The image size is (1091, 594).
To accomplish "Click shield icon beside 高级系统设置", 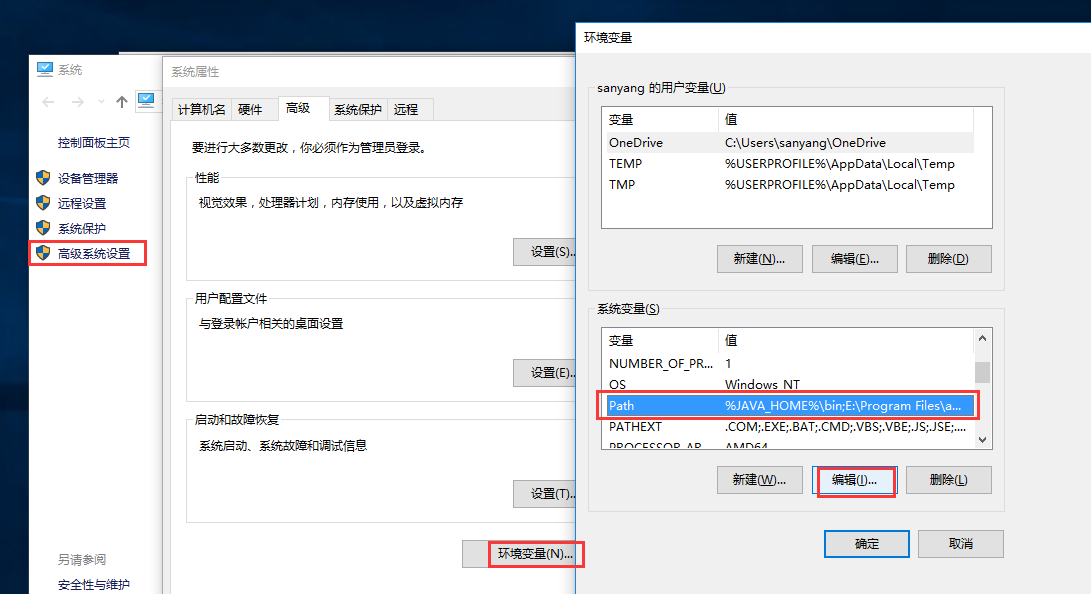I will coord(43,253).
